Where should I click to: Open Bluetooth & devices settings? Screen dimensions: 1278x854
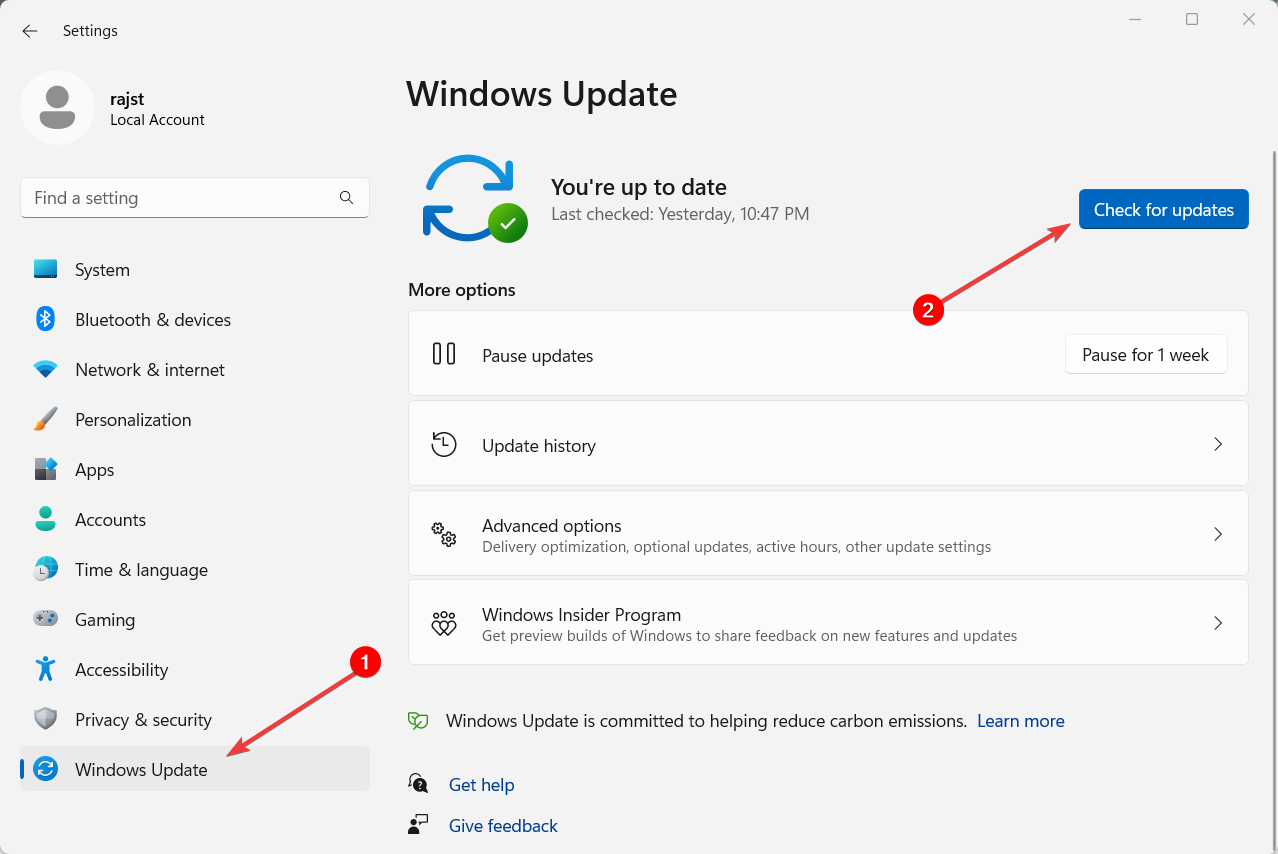coord(195,319)
